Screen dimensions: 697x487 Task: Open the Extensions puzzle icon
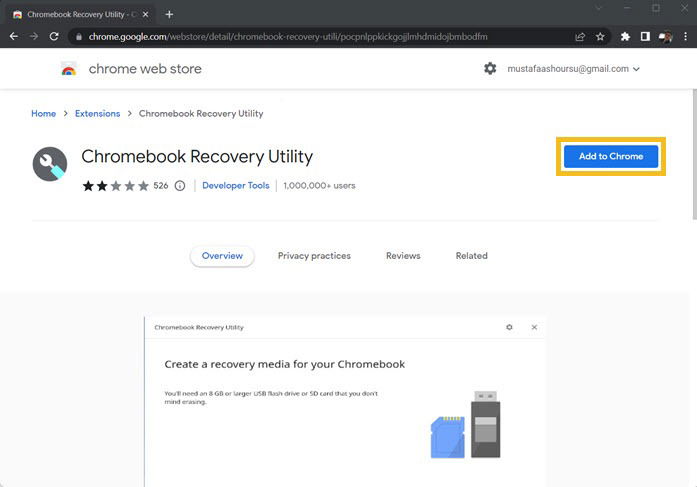coord(625,37)
